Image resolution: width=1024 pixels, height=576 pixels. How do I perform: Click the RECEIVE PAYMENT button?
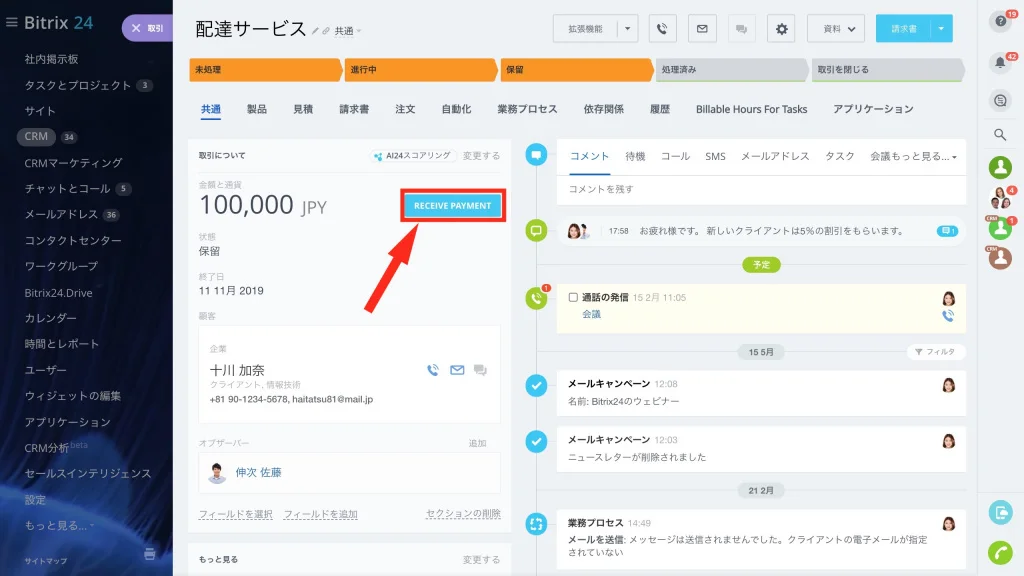[453, 206]
